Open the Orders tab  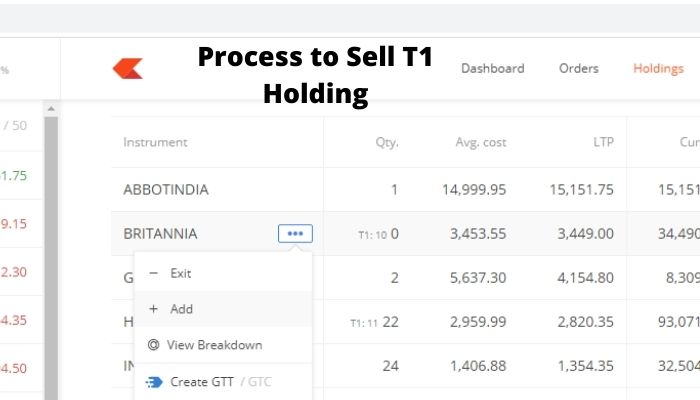tap(579, 68)
